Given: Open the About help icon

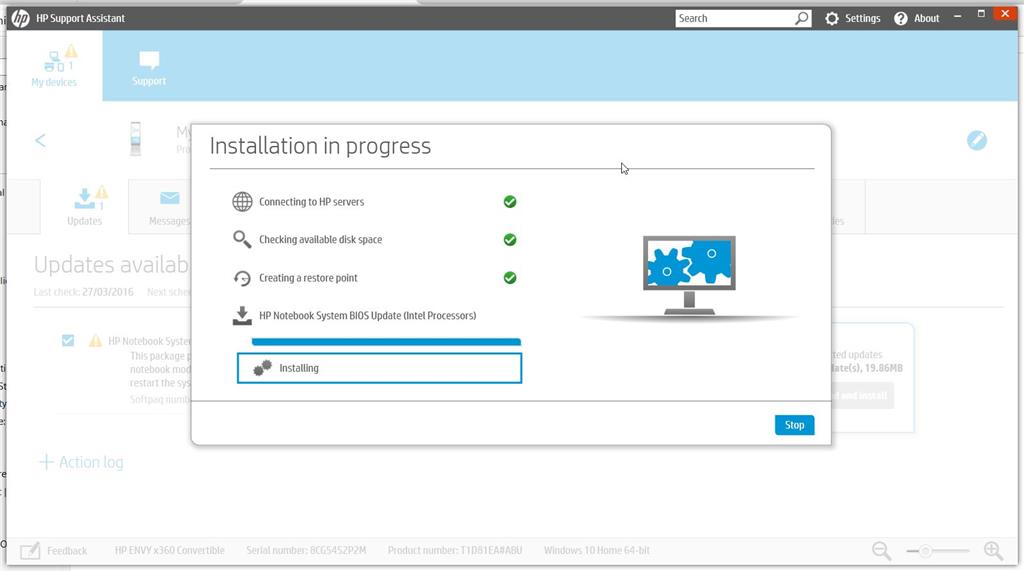Looking at the screenshot, I should (x=901, y=18).
